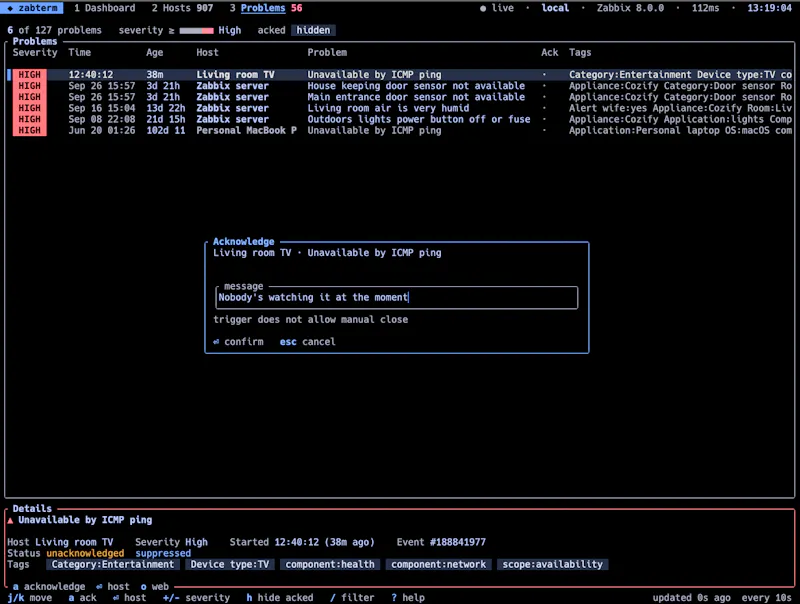This screenshot has width=800, height=604.
Task: Click the Ack column header
Action: click(x=549, y=52)
